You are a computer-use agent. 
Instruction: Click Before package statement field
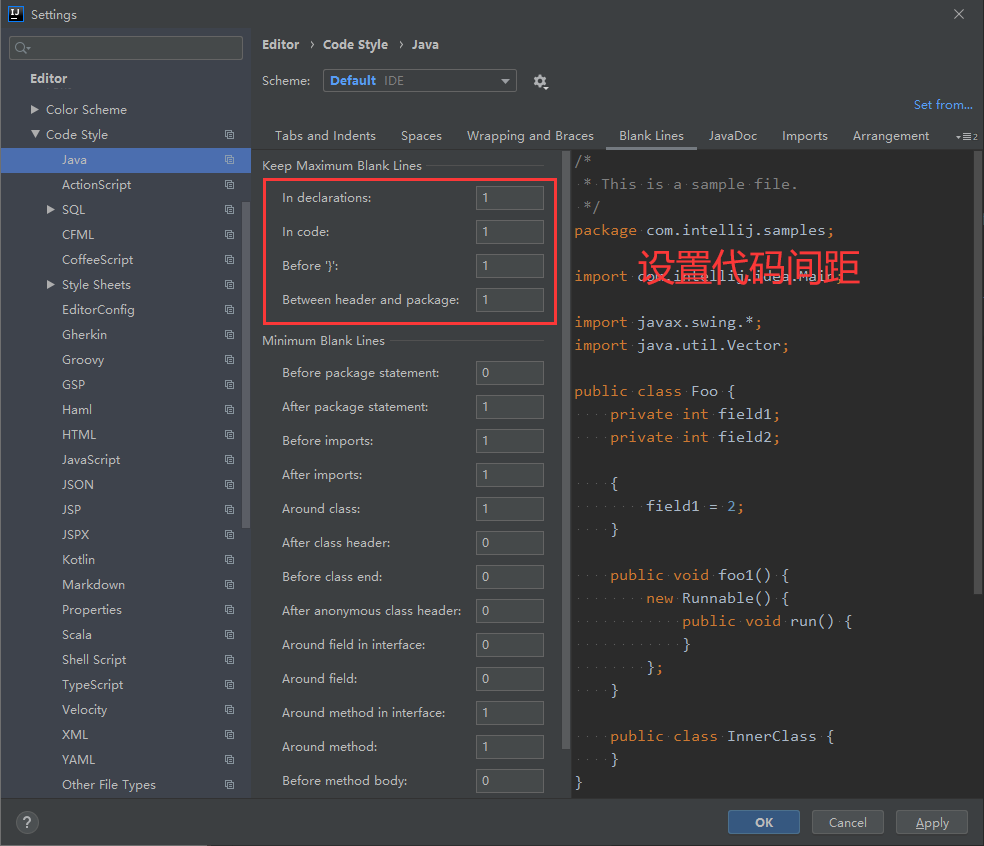510,373
